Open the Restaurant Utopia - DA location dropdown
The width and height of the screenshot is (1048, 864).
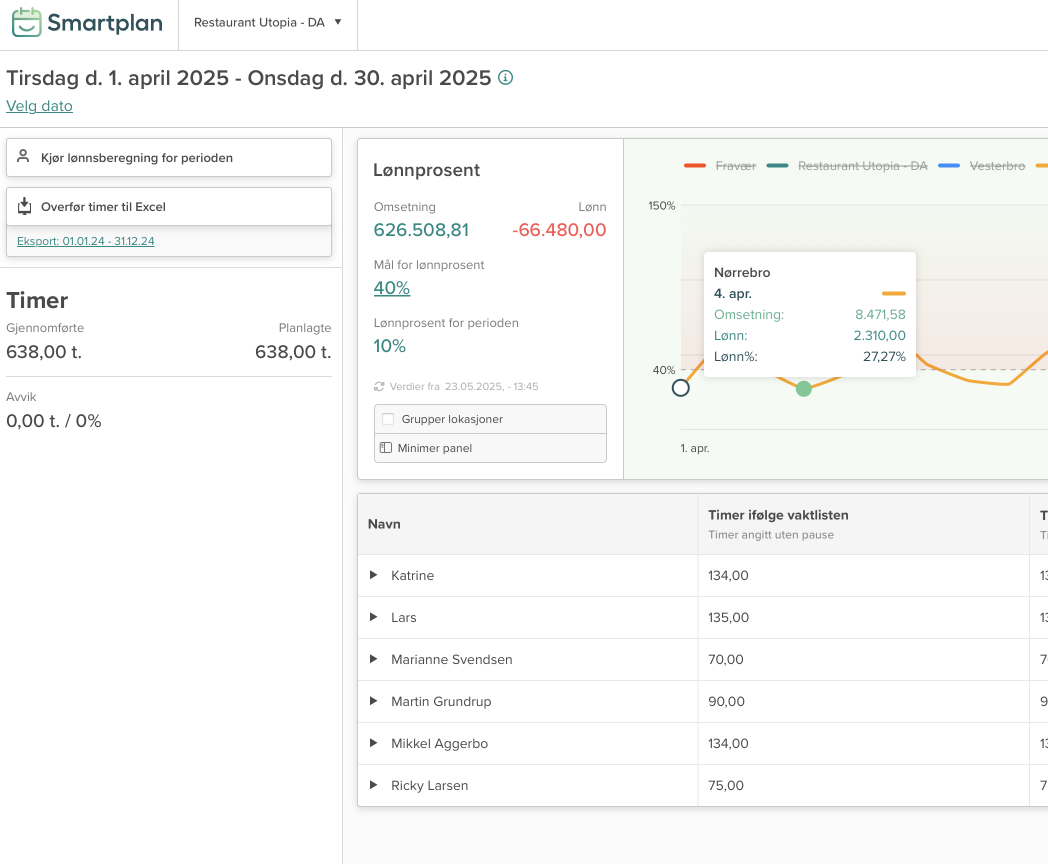[x=267, y=23]
